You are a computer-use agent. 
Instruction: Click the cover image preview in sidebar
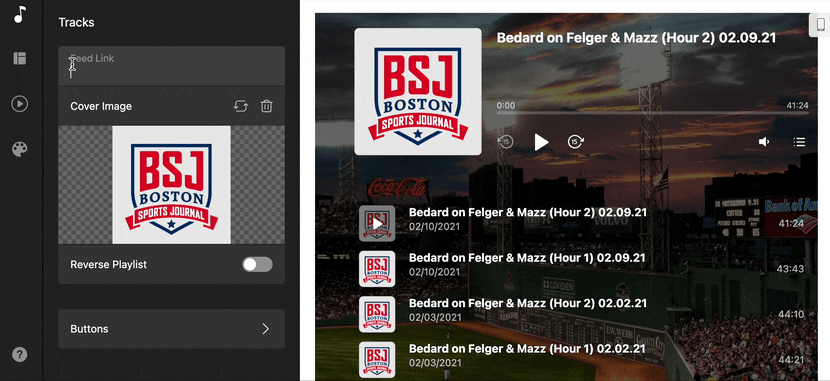(x=172, y=185)
